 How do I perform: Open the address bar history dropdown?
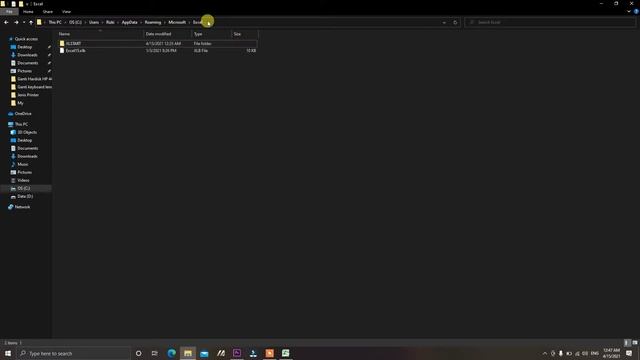pos(444,22)
